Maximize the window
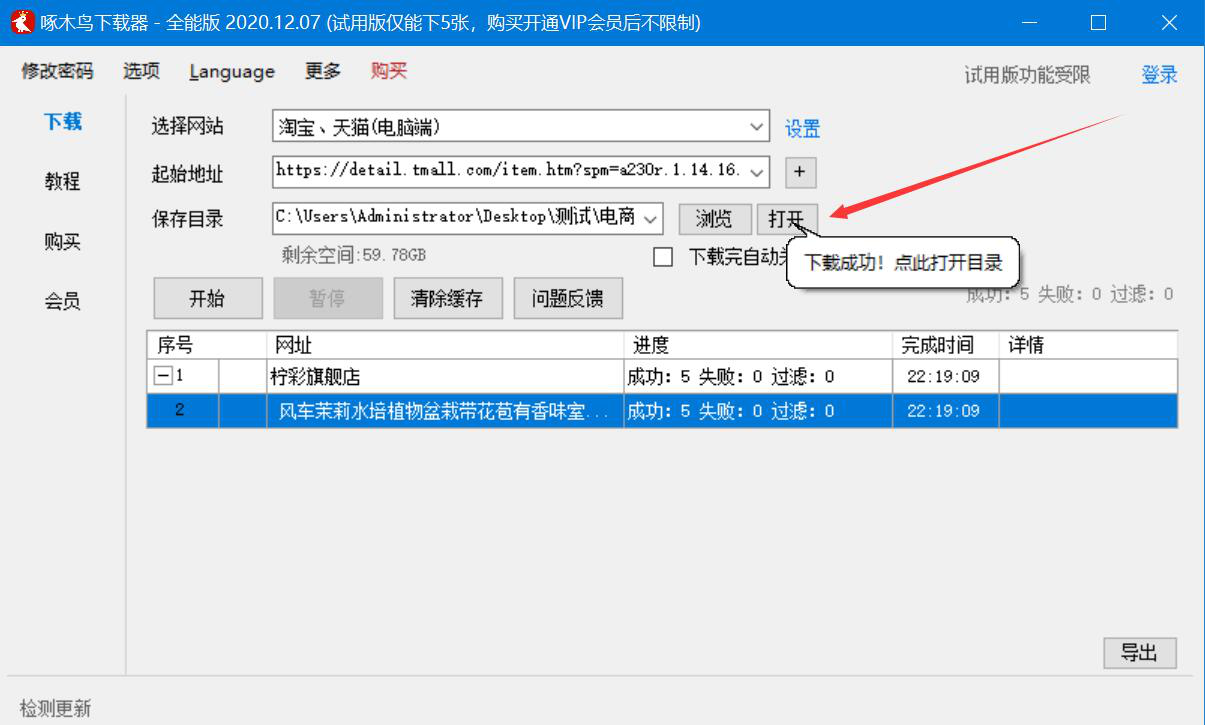 pyautogui.click(x=1098, y=22)
